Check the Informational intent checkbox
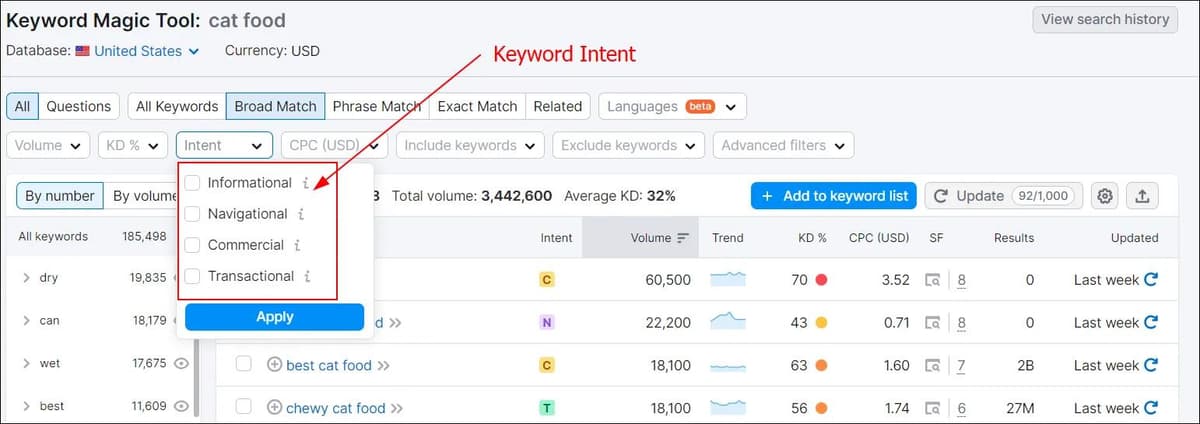The height and width of the screenshot is (424, 1200). pos(193,183)
